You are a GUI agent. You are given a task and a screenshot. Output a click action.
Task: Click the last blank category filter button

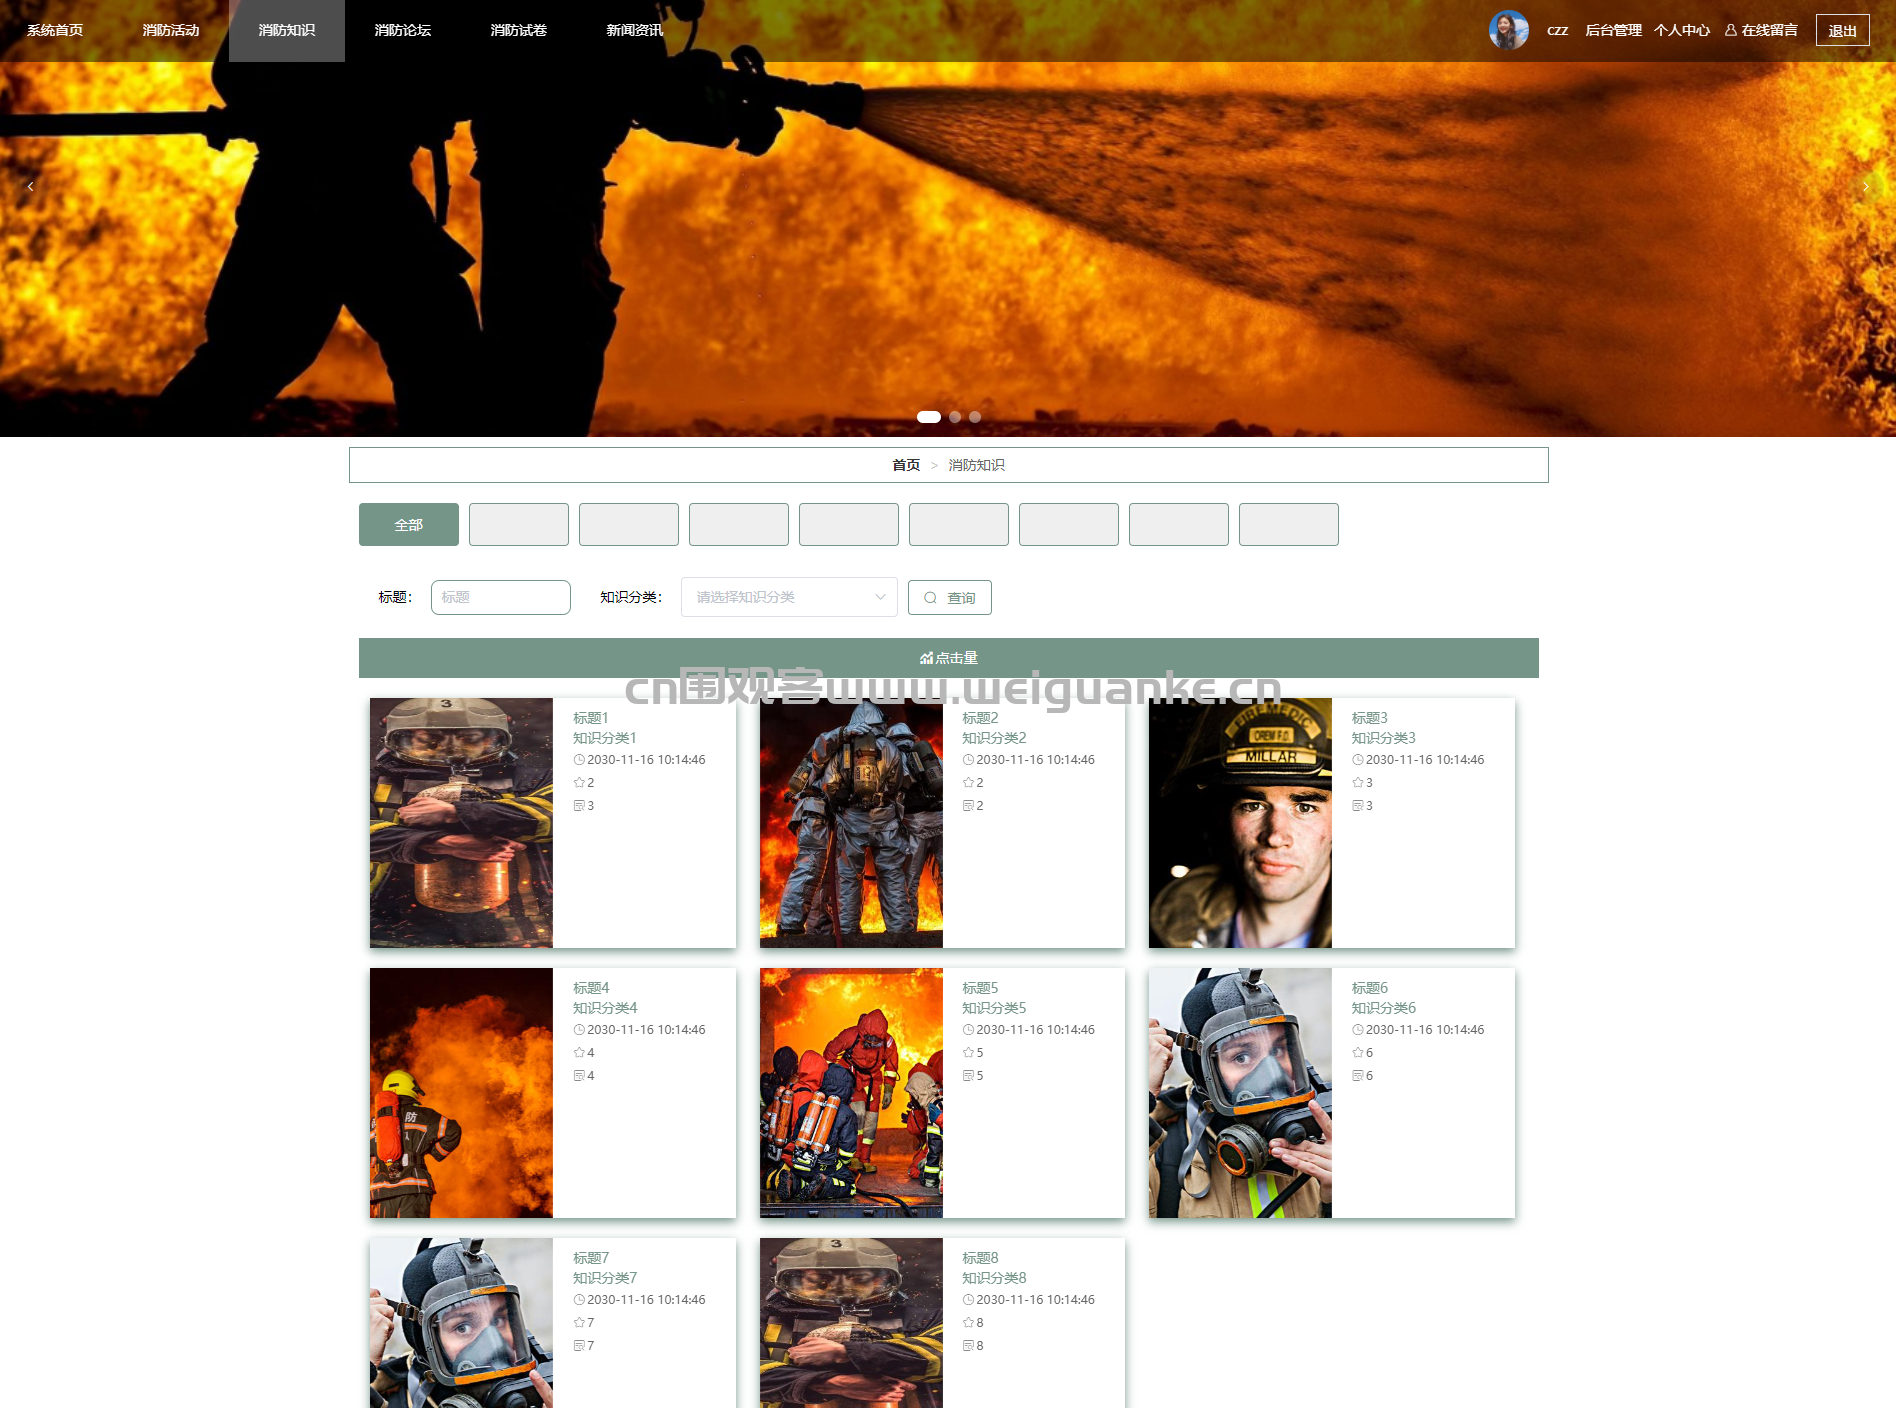1289,525
